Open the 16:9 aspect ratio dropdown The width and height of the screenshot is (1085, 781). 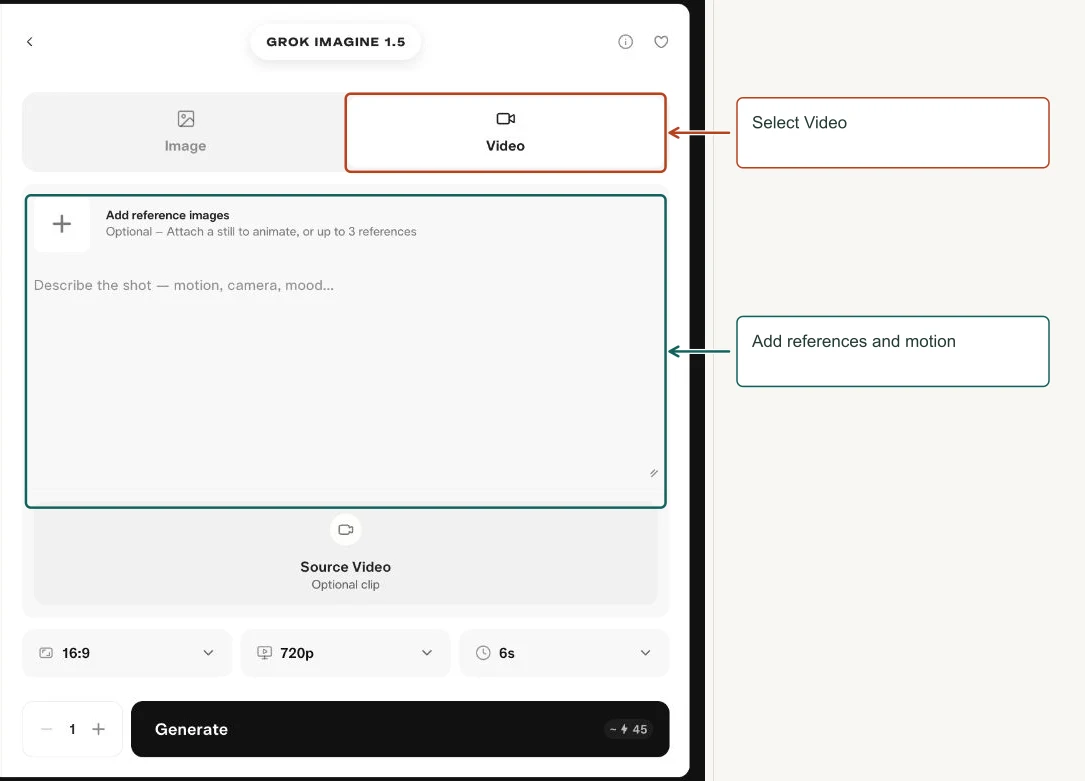click(127, 653)
